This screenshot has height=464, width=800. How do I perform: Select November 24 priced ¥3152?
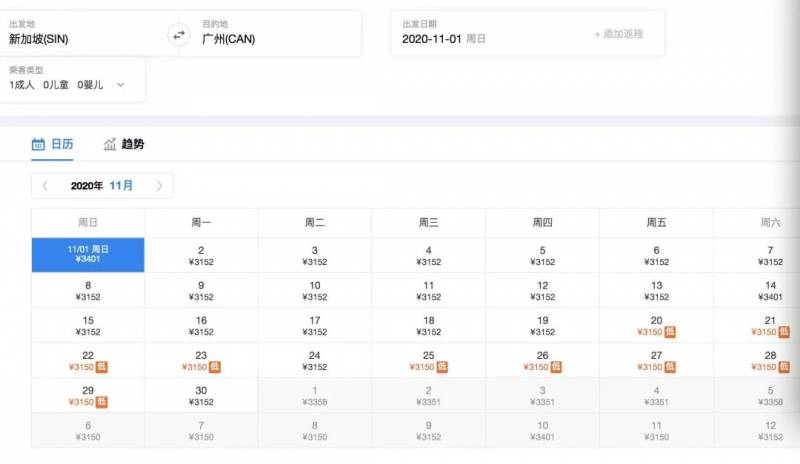pos(315,360)
